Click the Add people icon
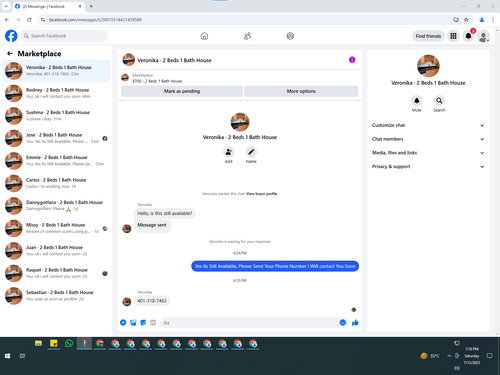The width and height of the screenshot is (500, 375). pos(228,152)
